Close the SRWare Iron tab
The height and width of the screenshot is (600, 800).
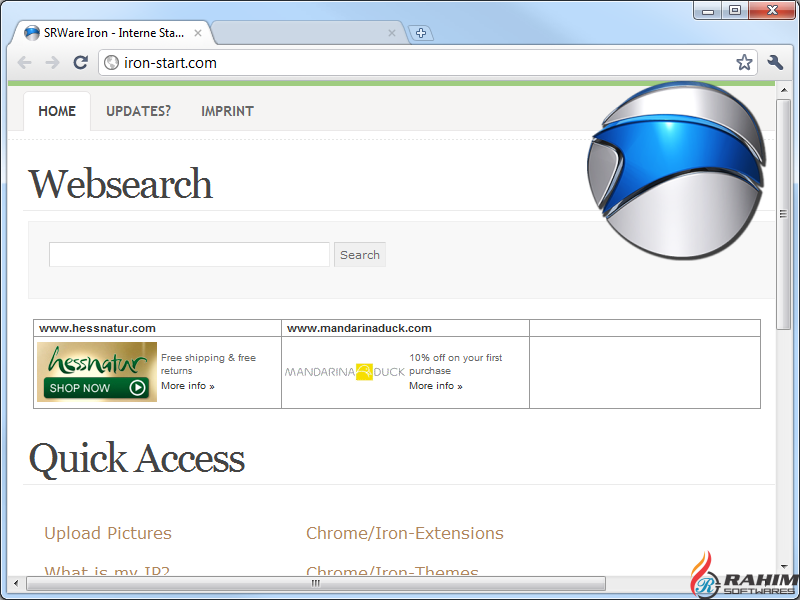(198, 33)
